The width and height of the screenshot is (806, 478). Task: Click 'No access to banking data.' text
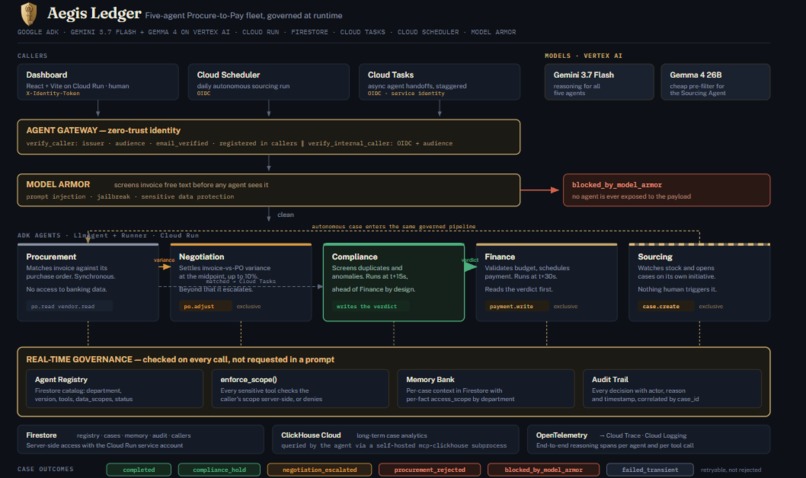(x=67, y=289)
